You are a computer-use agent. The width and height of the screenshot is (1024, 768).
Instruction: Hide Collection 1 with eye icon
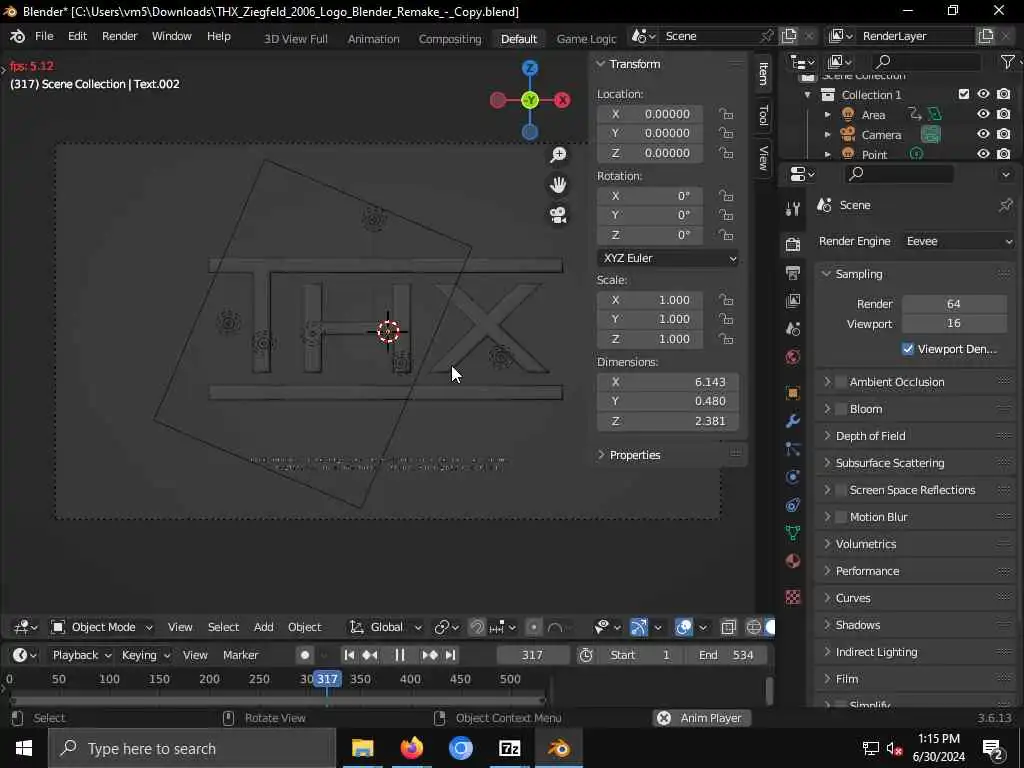pos(983,94)
